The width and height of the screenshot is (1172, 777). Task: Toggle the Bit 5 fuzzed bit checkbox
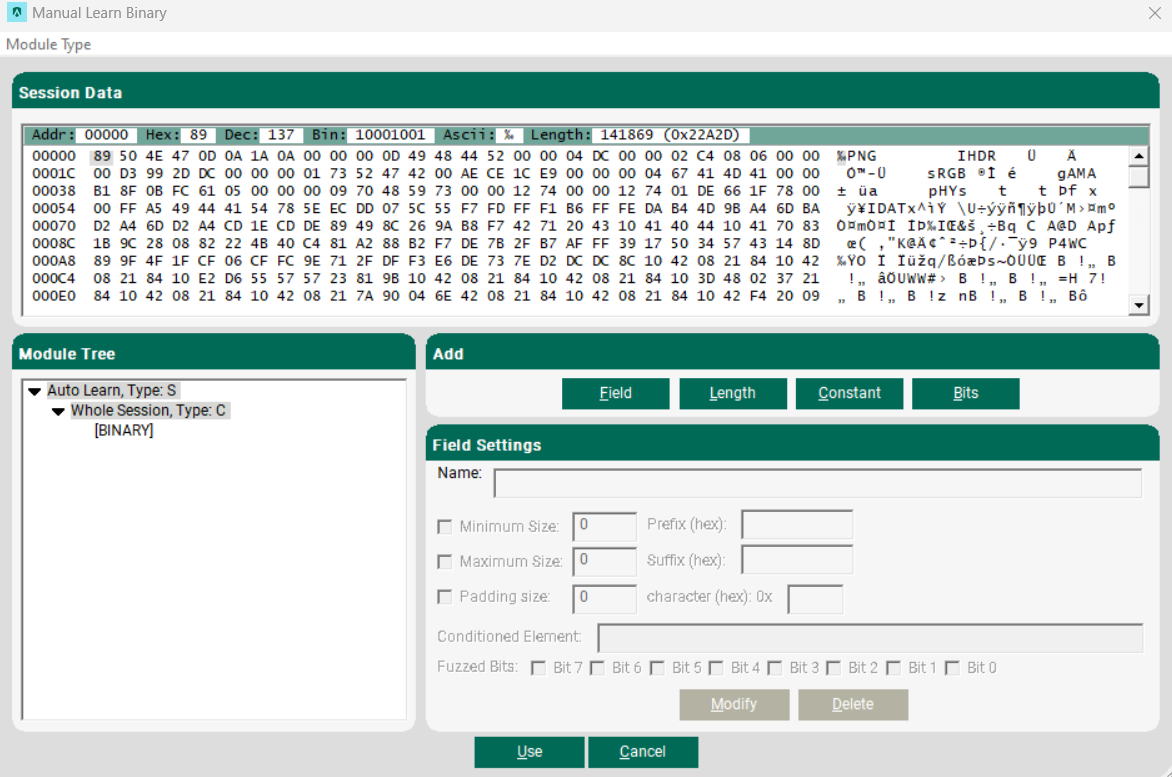click(657, 668)
